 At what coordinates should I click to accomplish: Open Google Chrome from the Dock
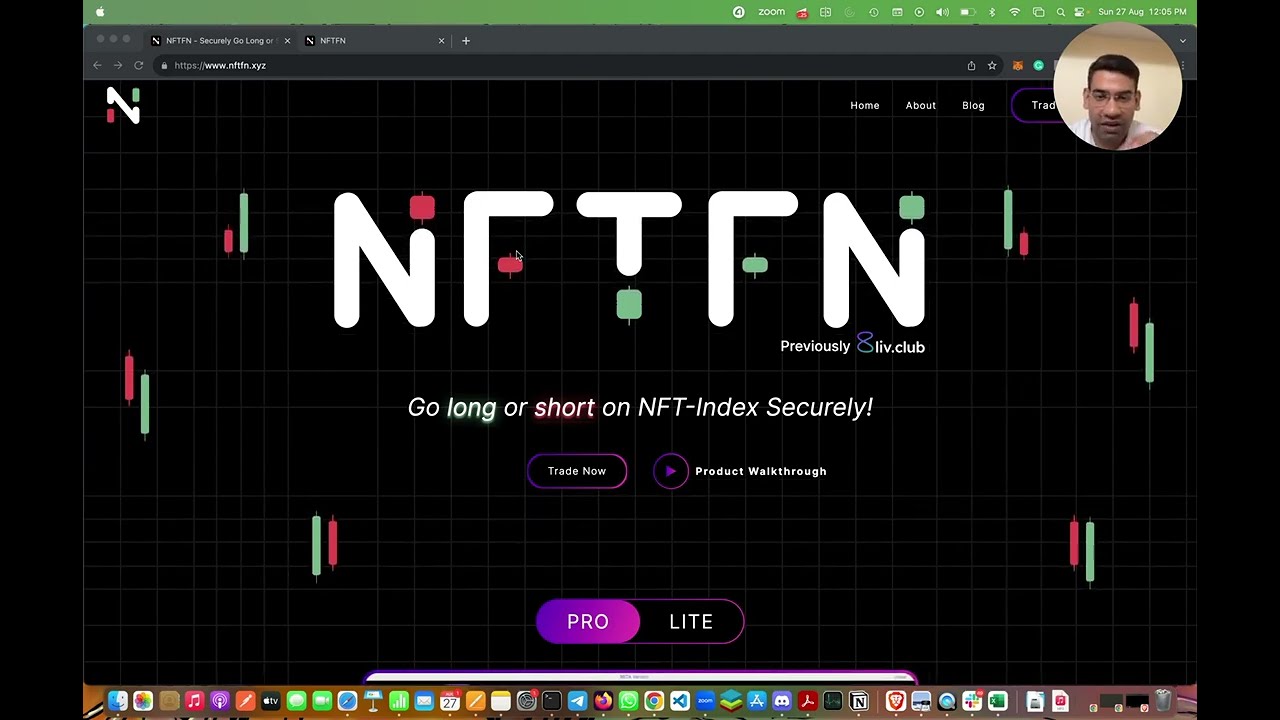[x=654, y=701]
